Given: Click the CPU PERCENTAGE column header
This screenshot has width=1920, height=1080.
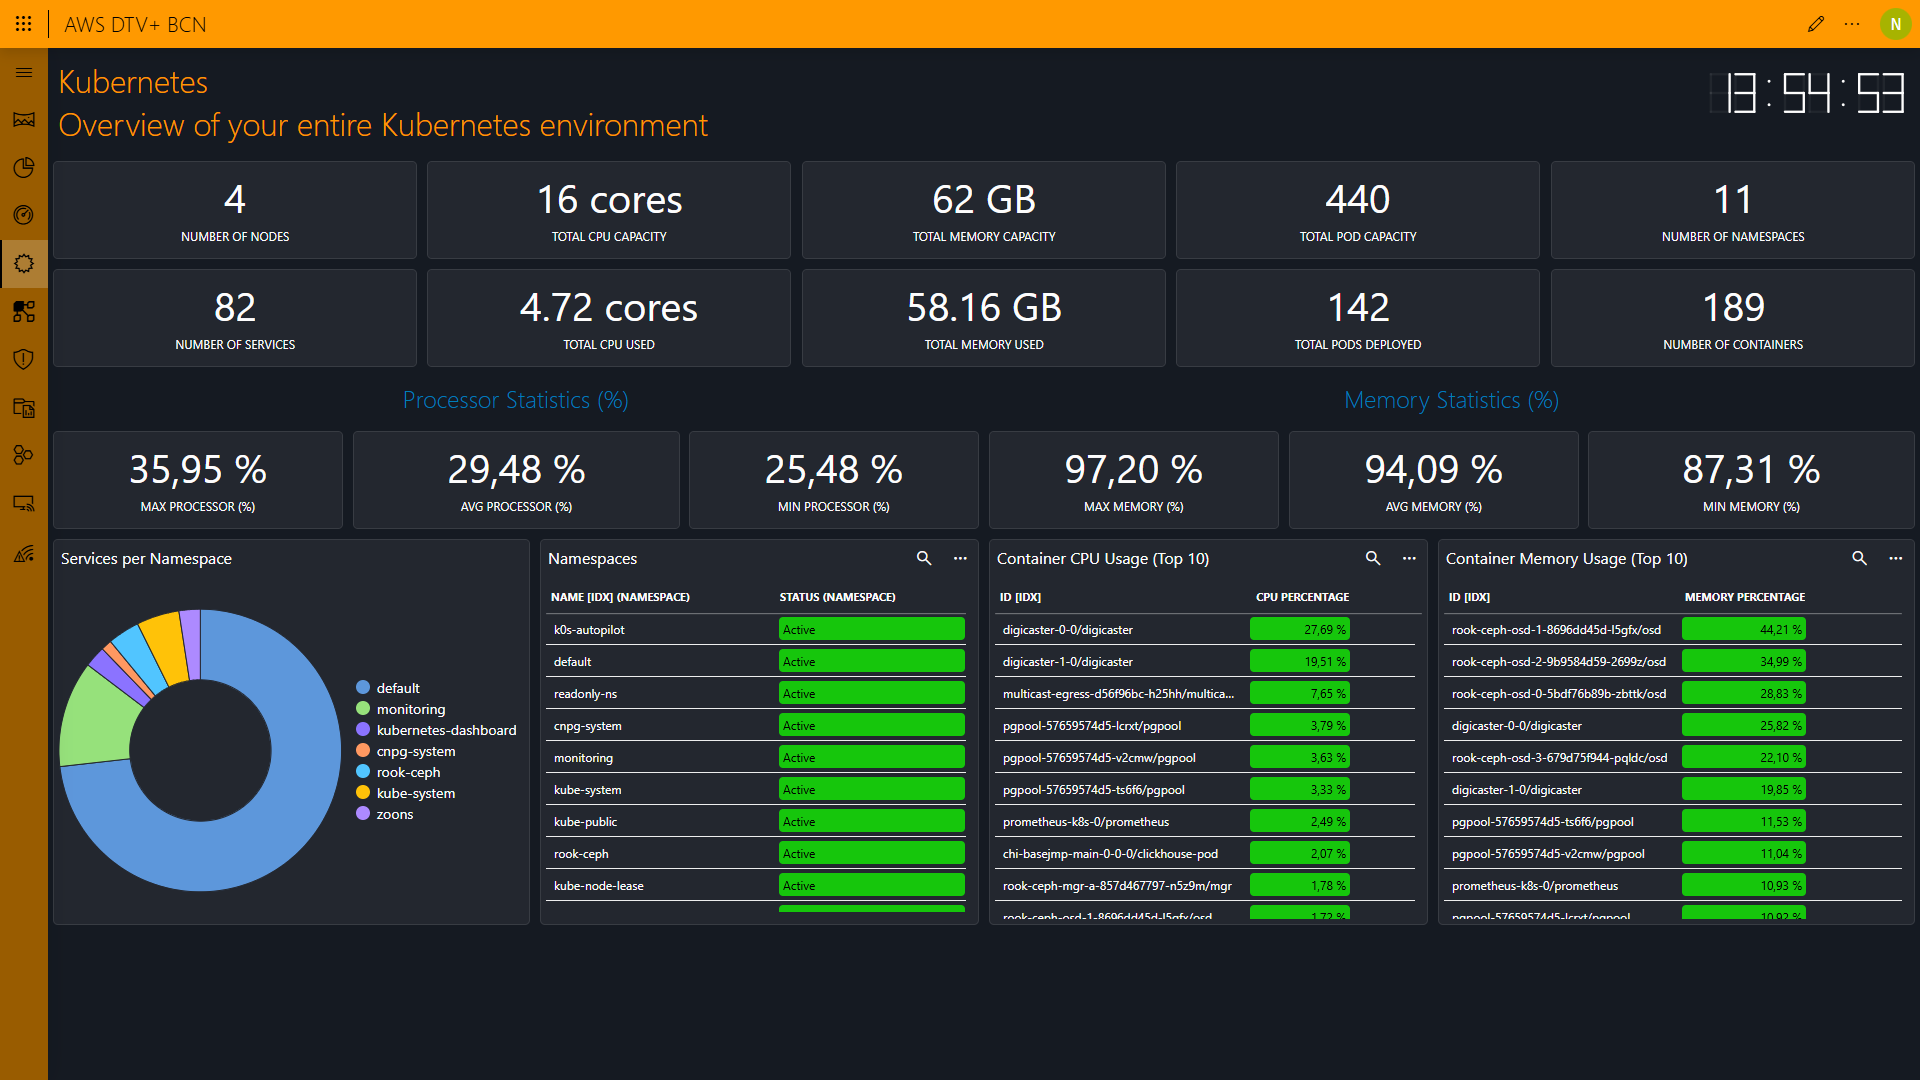Looking at the screenshot, I should (x=1302, y=597).
